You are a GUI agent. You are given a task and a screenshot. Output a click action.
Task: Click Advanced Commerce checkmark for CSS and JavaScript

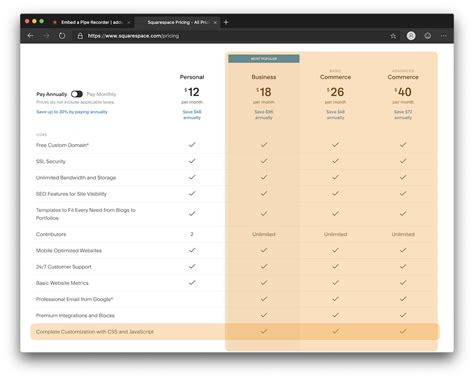click(x=403, y=331)
